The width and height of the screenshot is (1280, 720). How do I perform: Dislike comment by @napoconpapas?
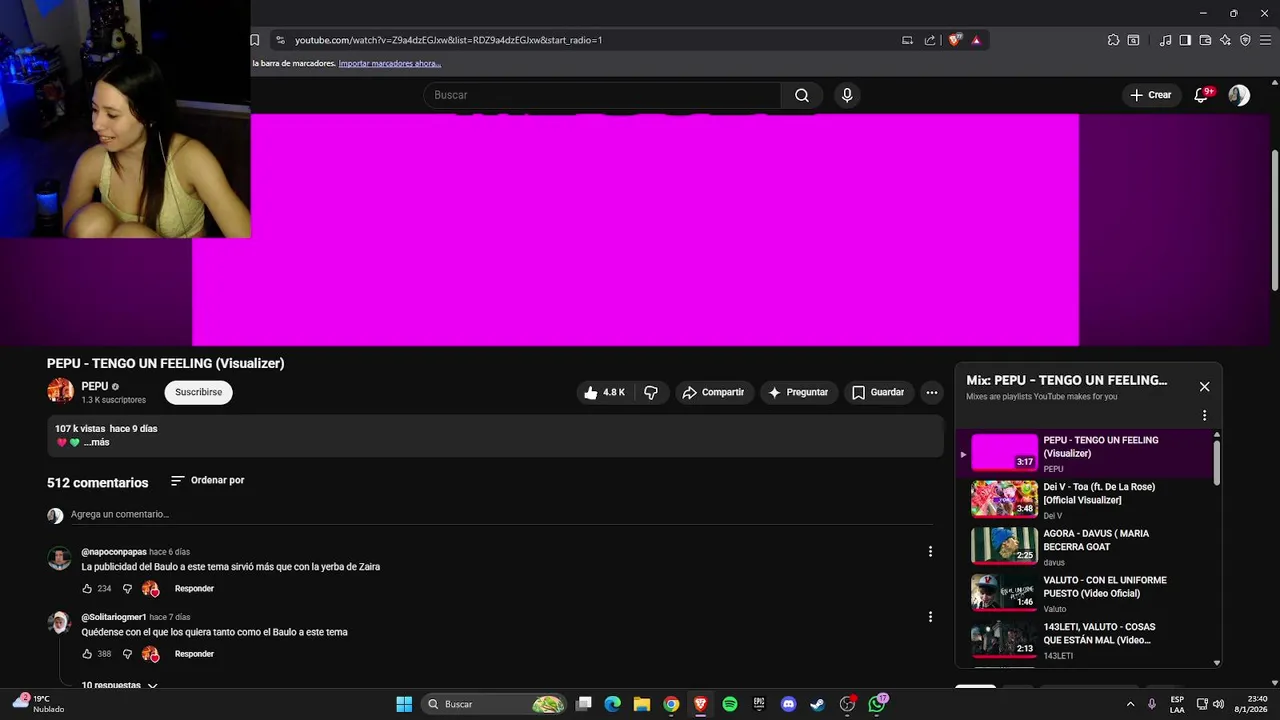[127, 589]
